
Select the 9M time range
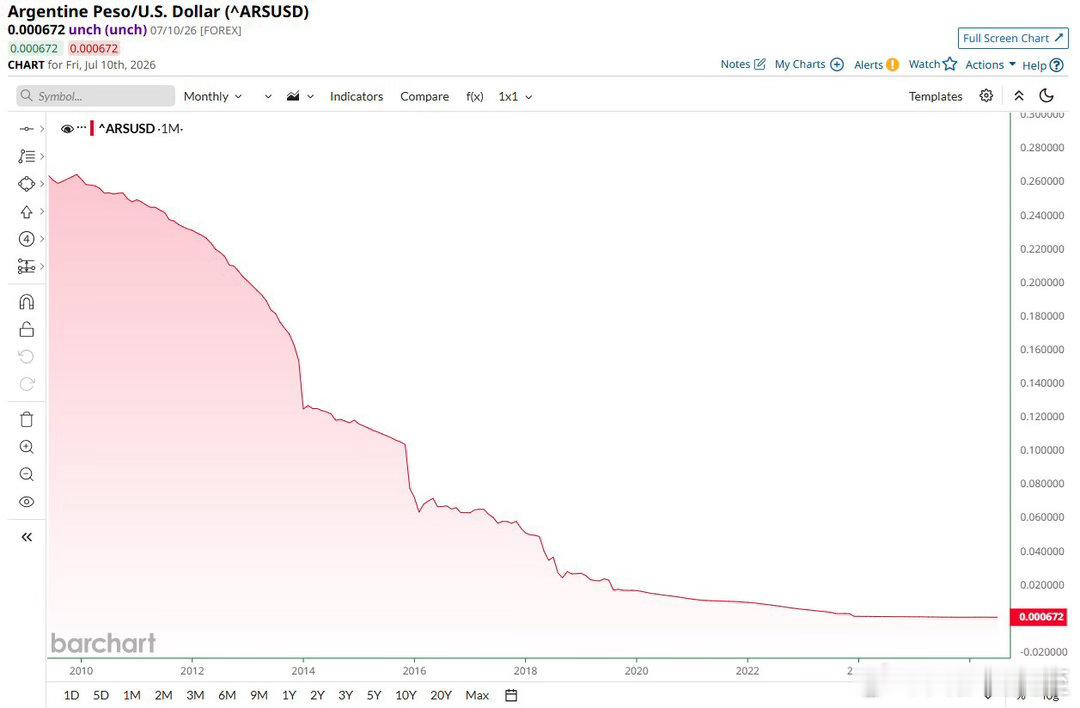[x=258, y=696]
